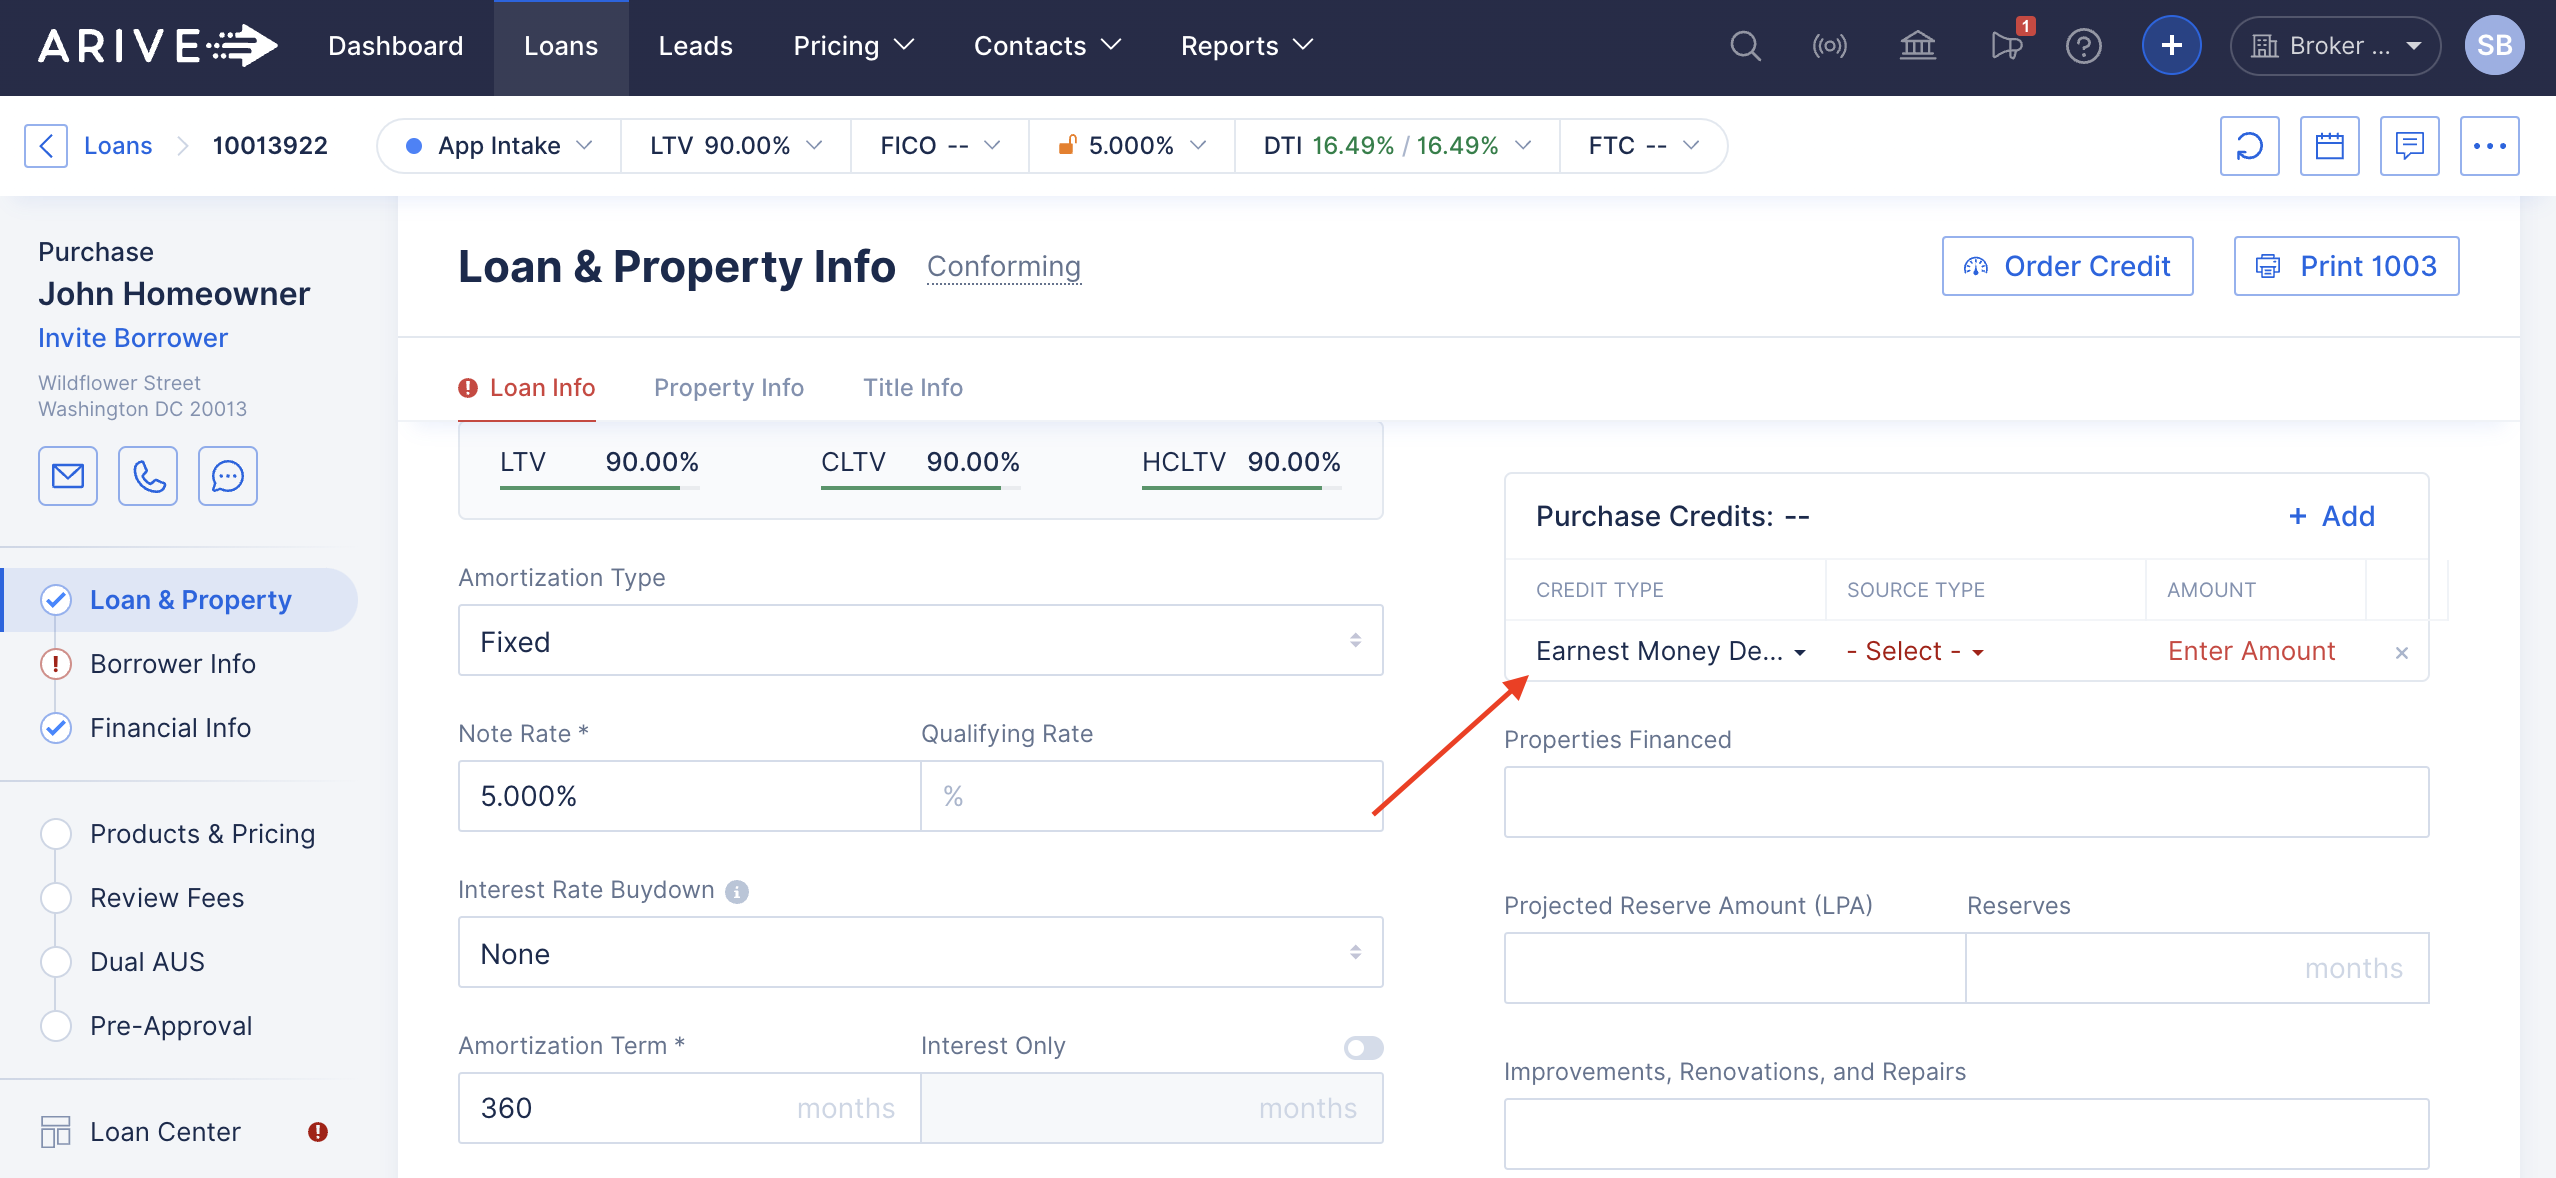
Task: Click the LTV percentage progress bar
Action: tap(598, 487)
